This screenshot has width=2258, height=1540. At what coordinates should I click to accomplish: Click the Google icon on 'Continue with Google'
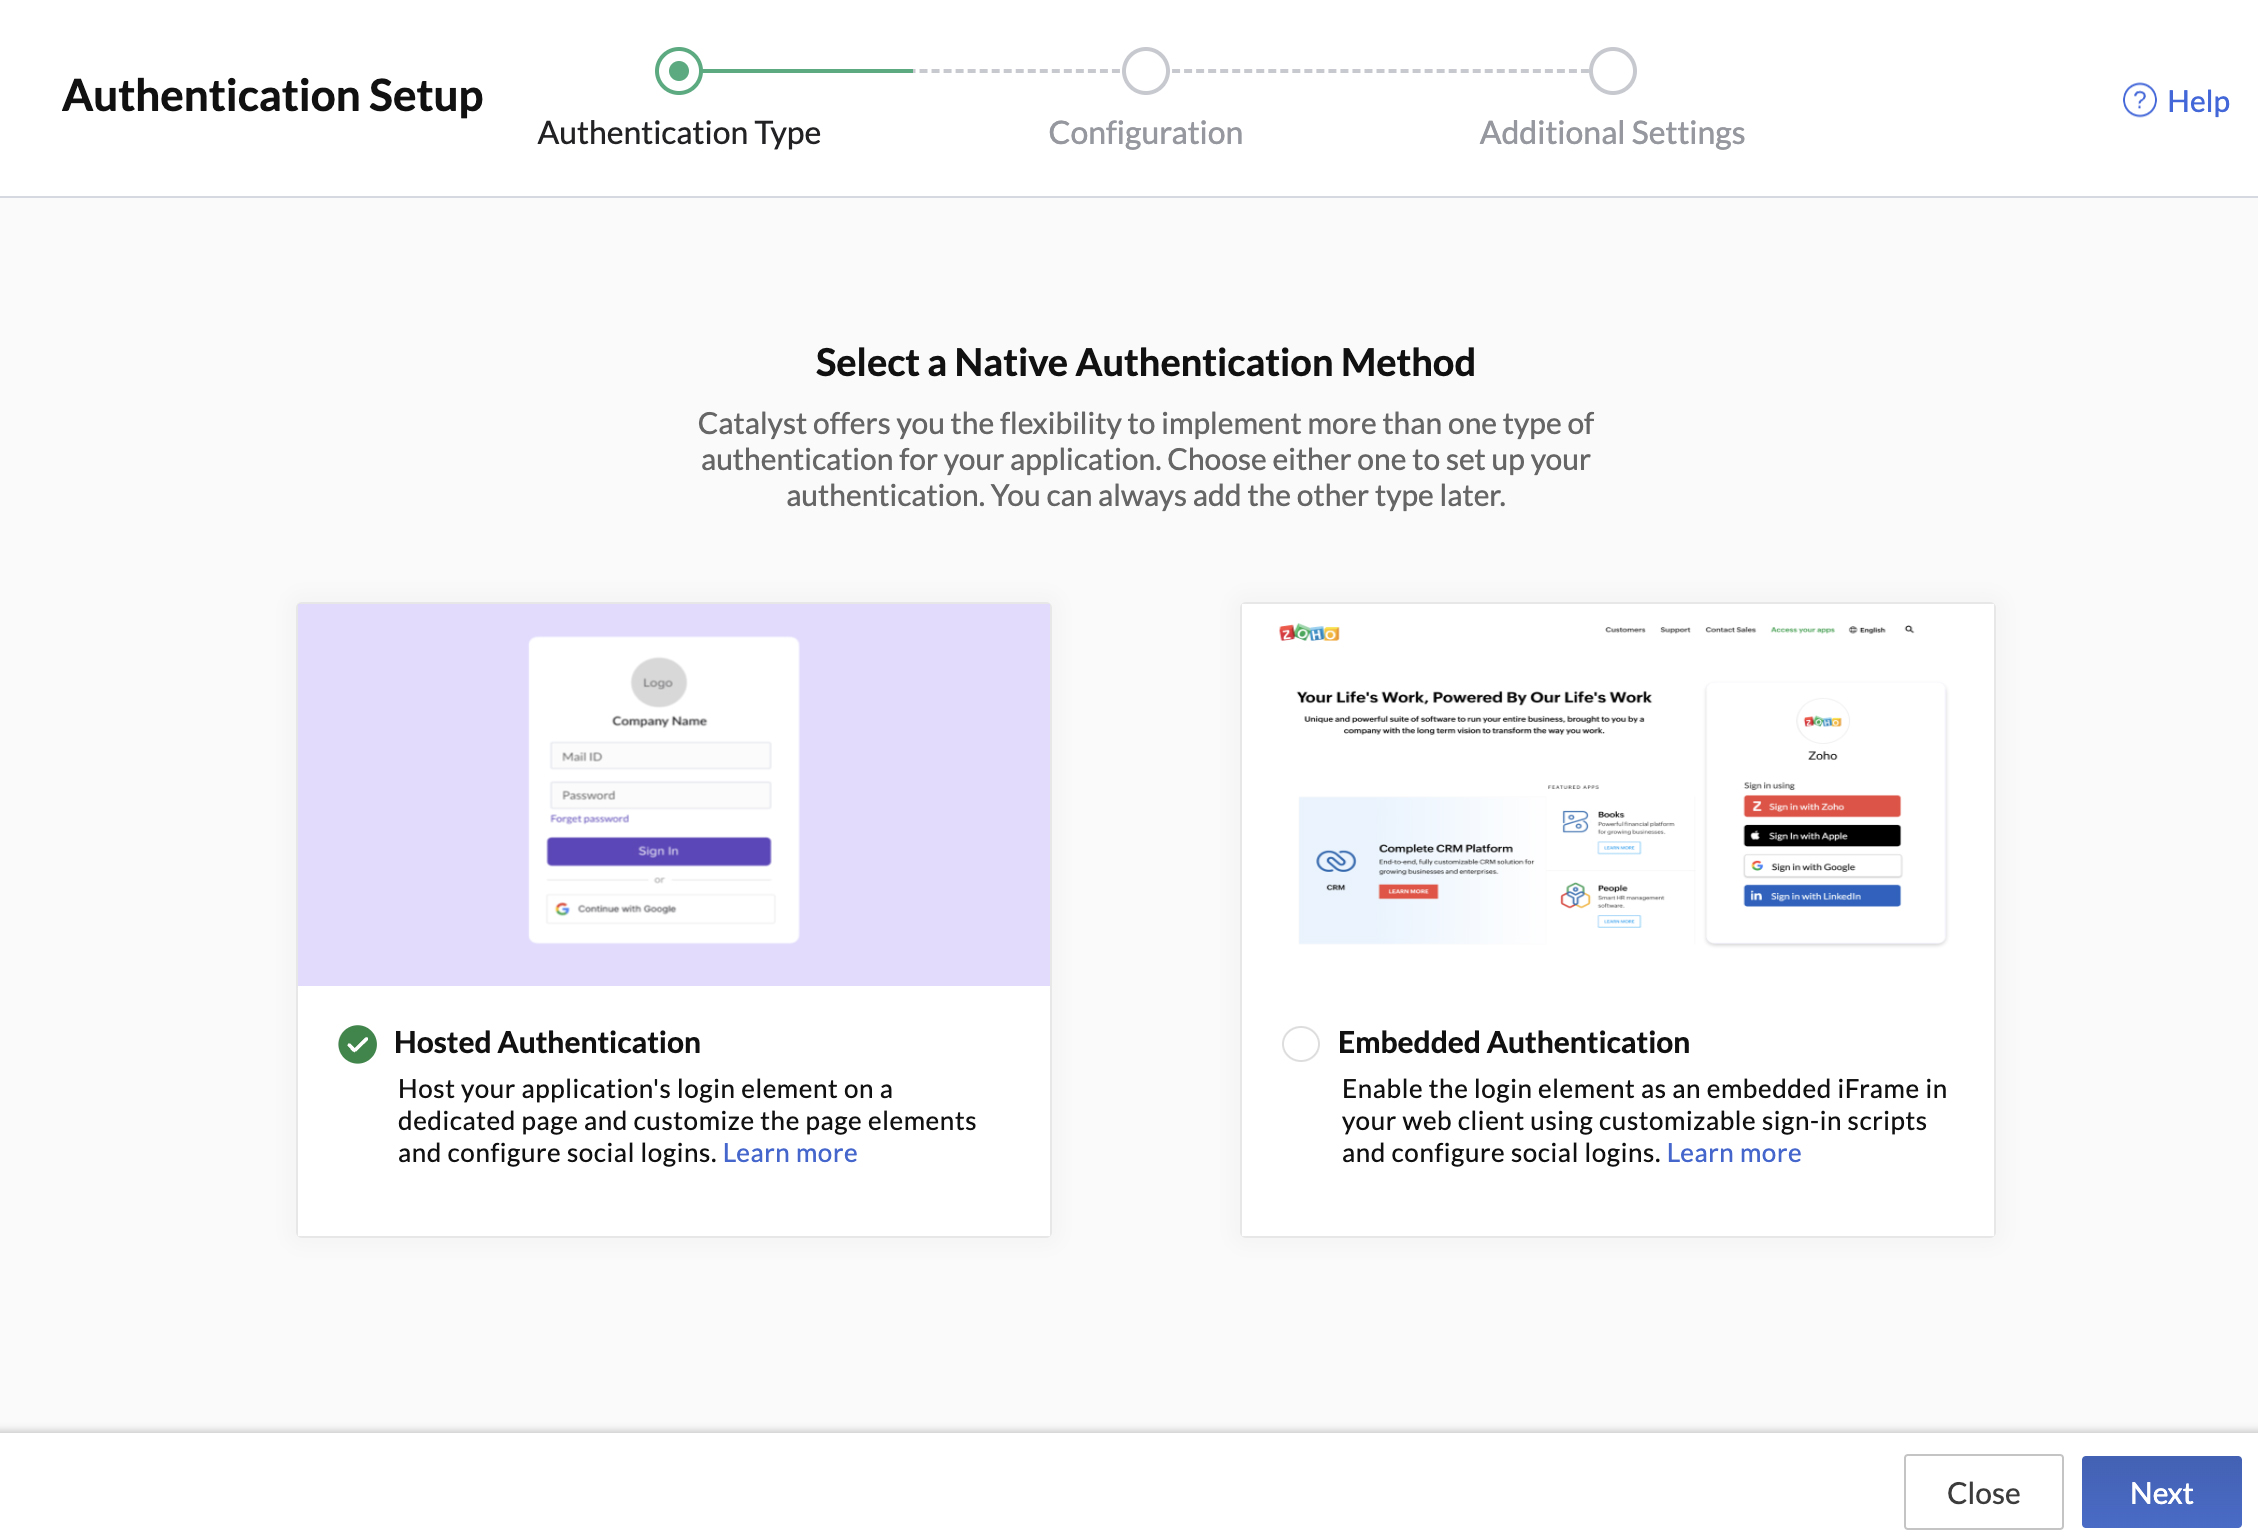click(563, 908)
